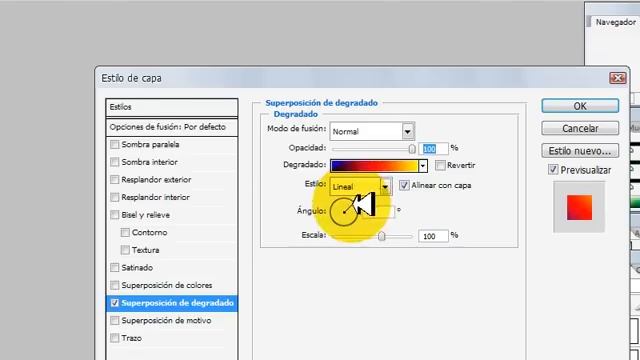Click the Estilo nuevo button
640x360 pixels.
click(x=580, y=151)
